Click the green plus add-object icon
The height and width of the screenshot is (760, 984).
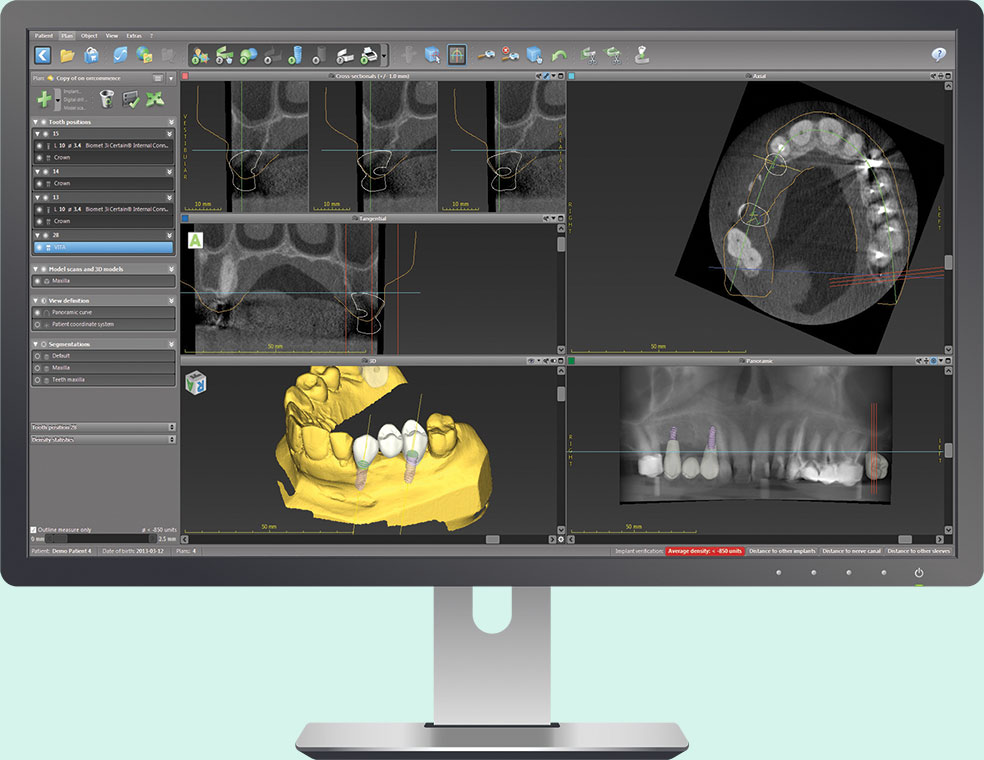coord(45,98)
